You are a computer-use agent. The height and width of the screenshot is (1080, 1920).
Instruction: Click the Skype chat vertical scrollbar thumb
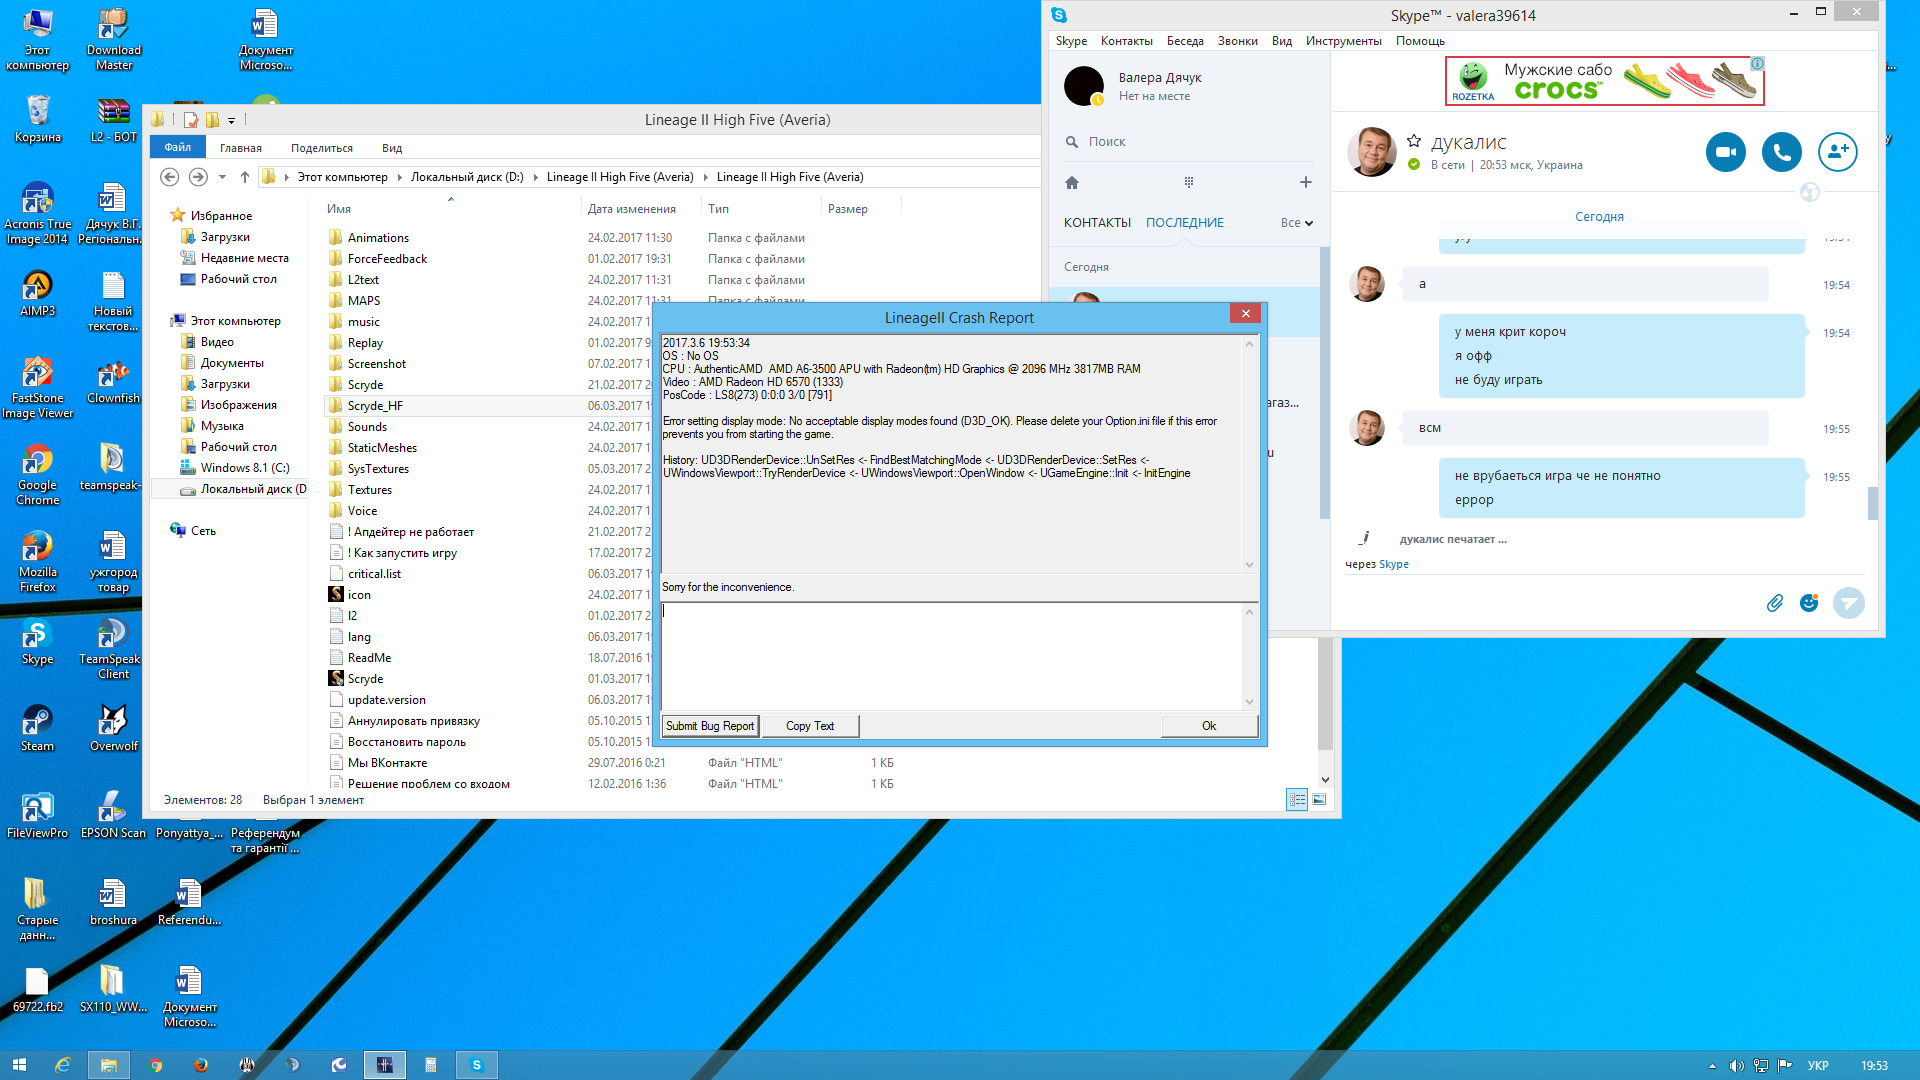click(x=1872, y=503)
